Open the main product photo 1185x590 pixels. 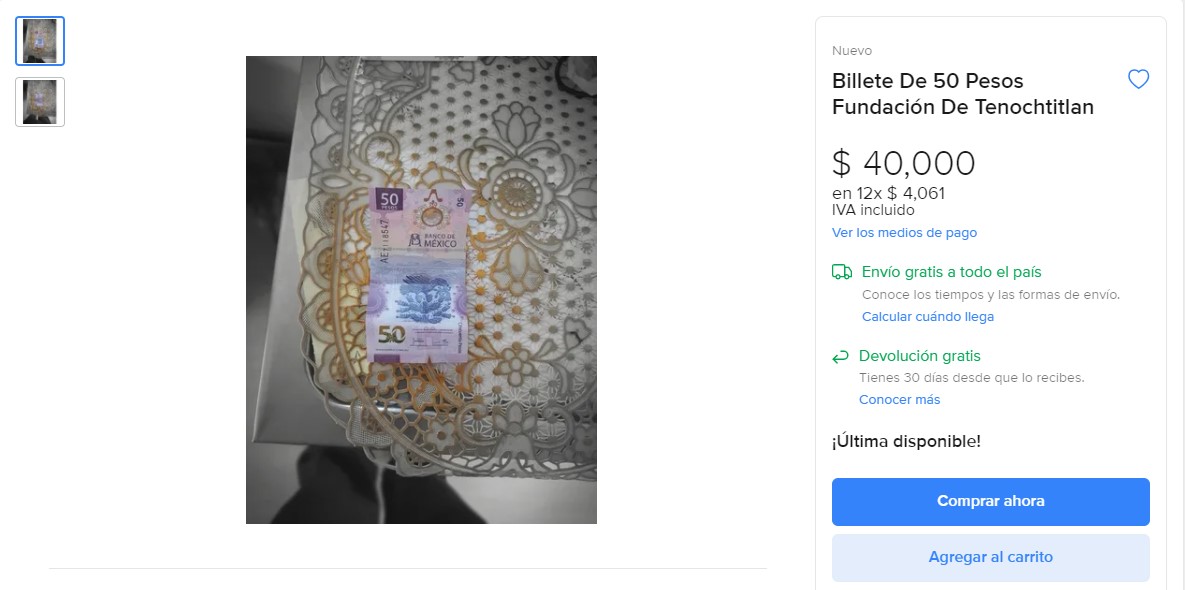pos(421,289)
